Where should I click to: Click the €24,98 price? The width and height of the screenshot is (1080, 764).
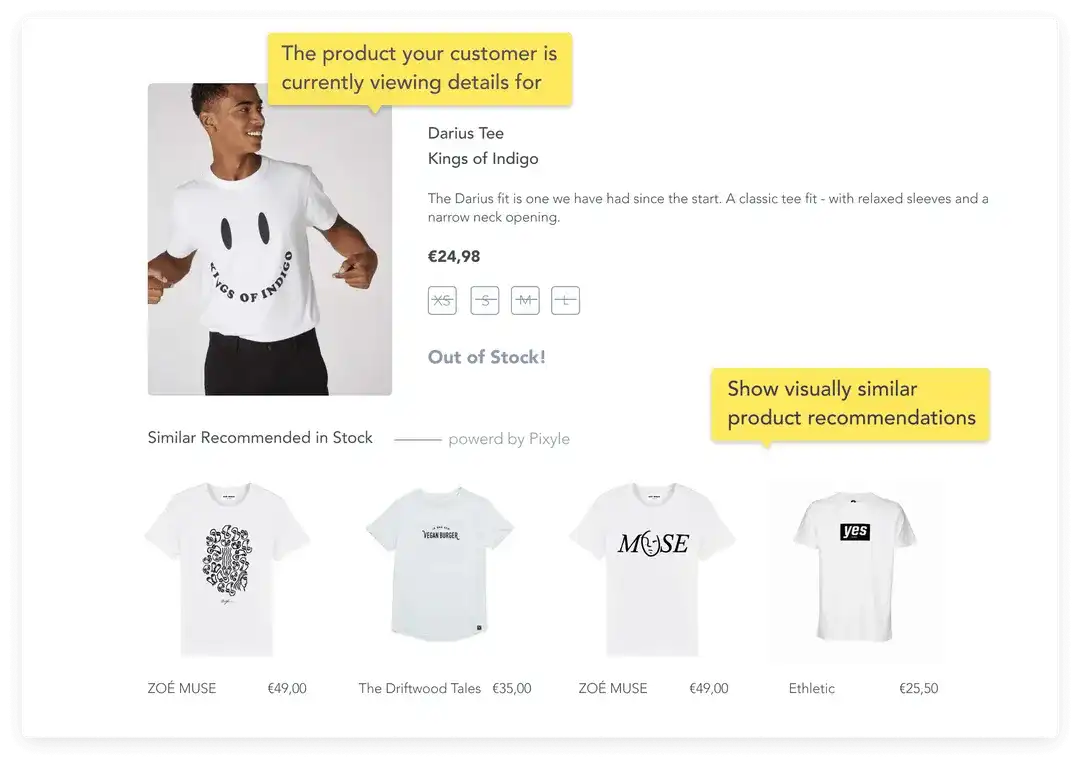[x=454, y=256]
